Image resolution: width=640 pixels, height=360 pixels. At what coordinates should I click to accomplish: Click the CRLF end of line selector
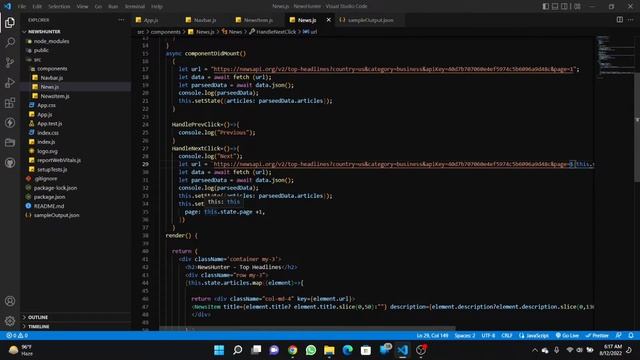507,336
